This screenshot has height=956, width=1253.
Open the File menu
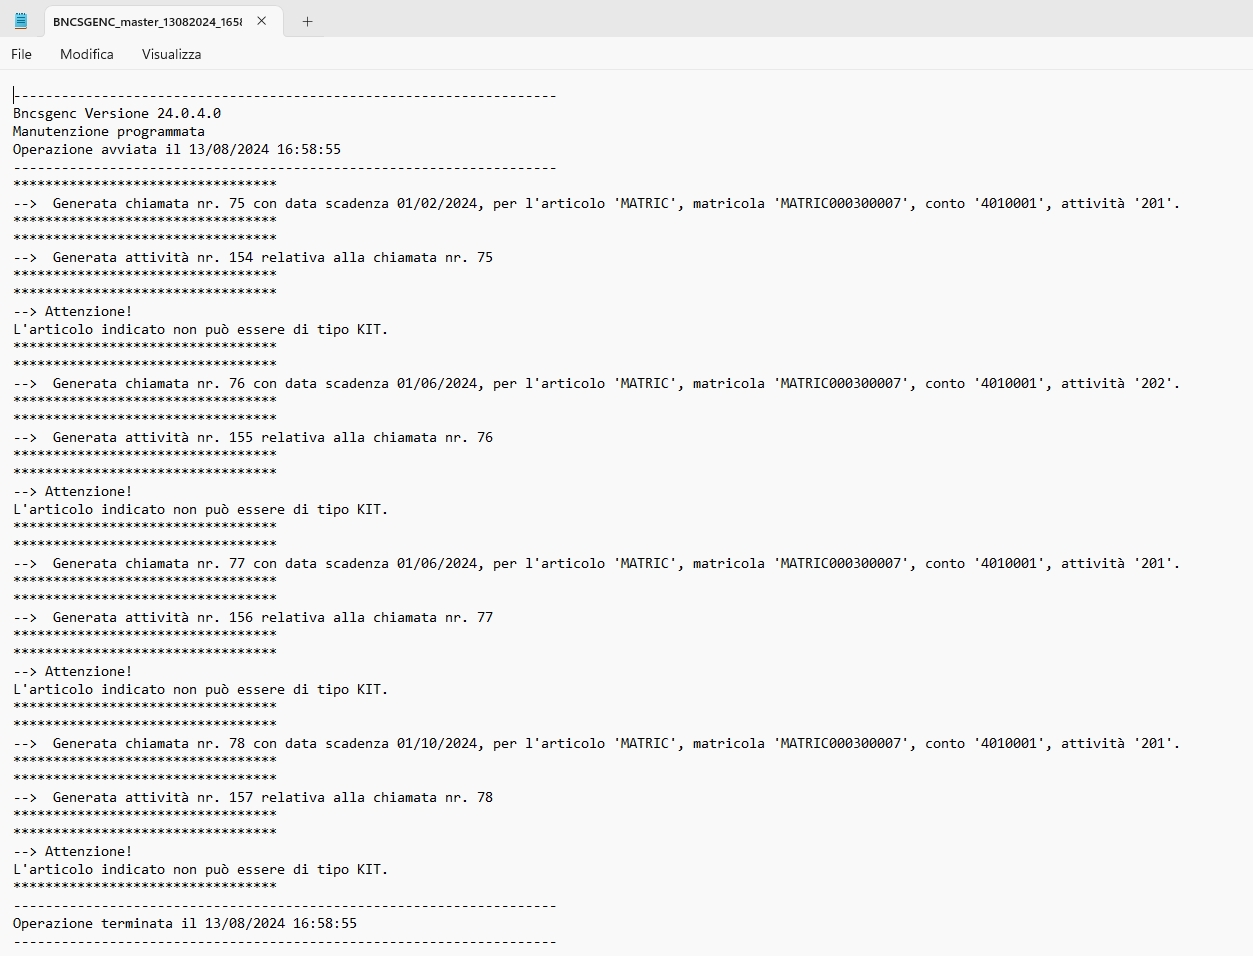coord(21,54)
